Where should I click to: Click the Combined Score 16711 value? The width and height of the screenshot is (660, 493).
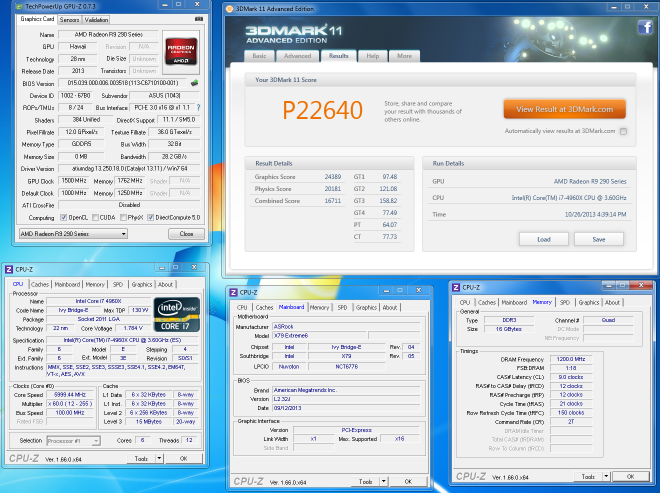(333, 201)
